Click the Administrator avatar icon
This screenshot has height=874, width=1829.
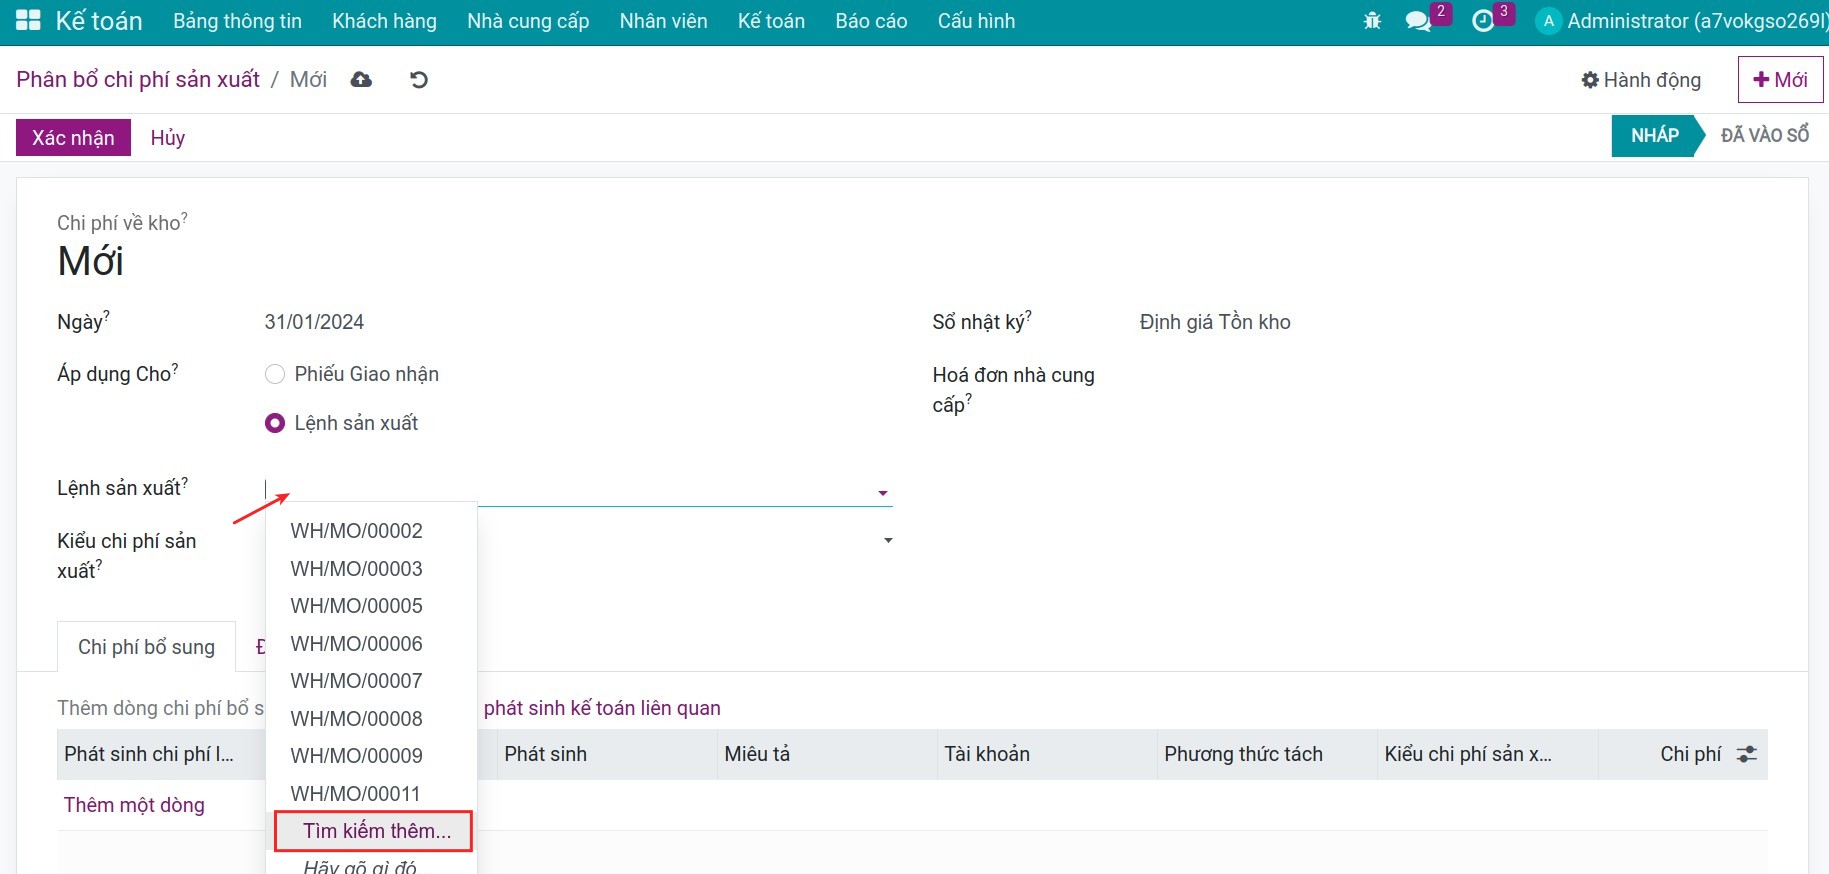point(1548,21)
